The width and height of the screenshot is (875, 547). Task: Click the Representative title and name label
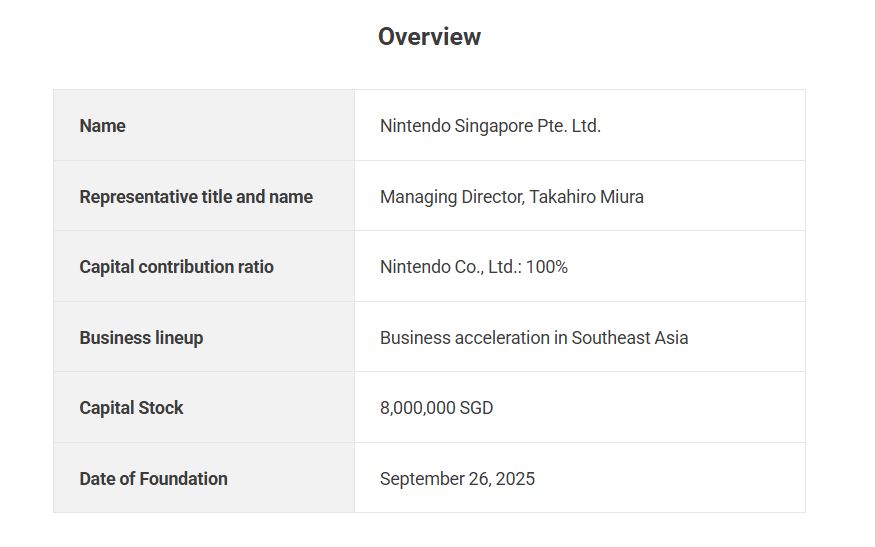pyautogui.click(x=196, y=197)
